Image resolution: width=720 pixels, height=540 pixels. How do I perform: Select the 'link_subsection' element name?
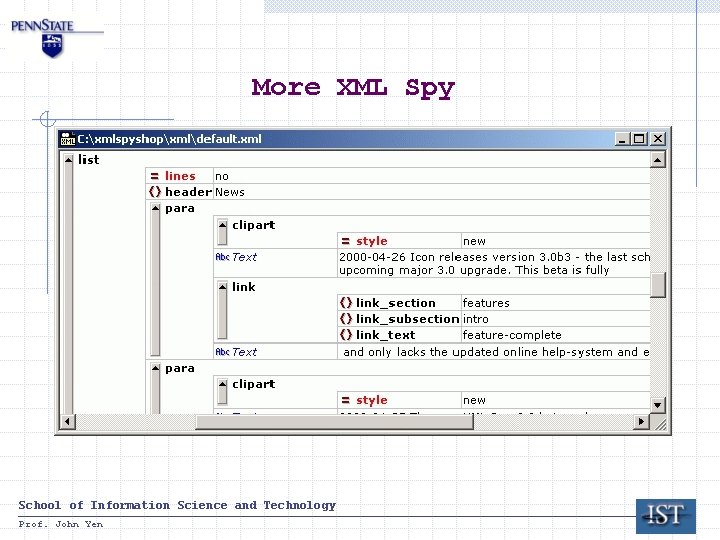pyautogui.click(x=407, y=319)
